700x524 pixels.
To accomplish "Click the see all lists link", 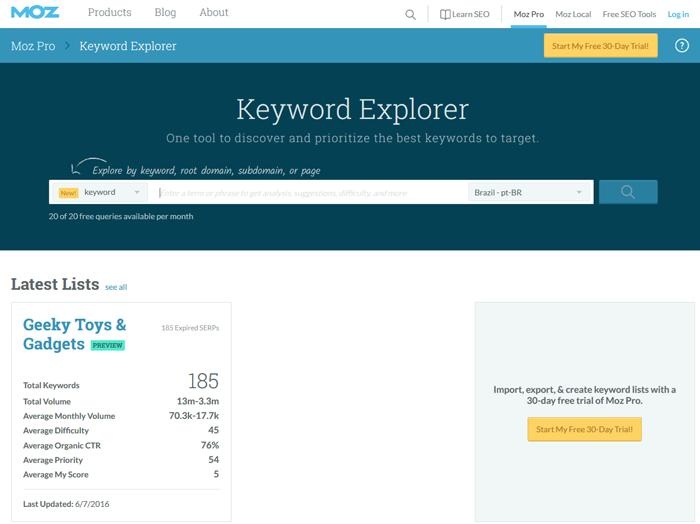I will pos(116,287).
